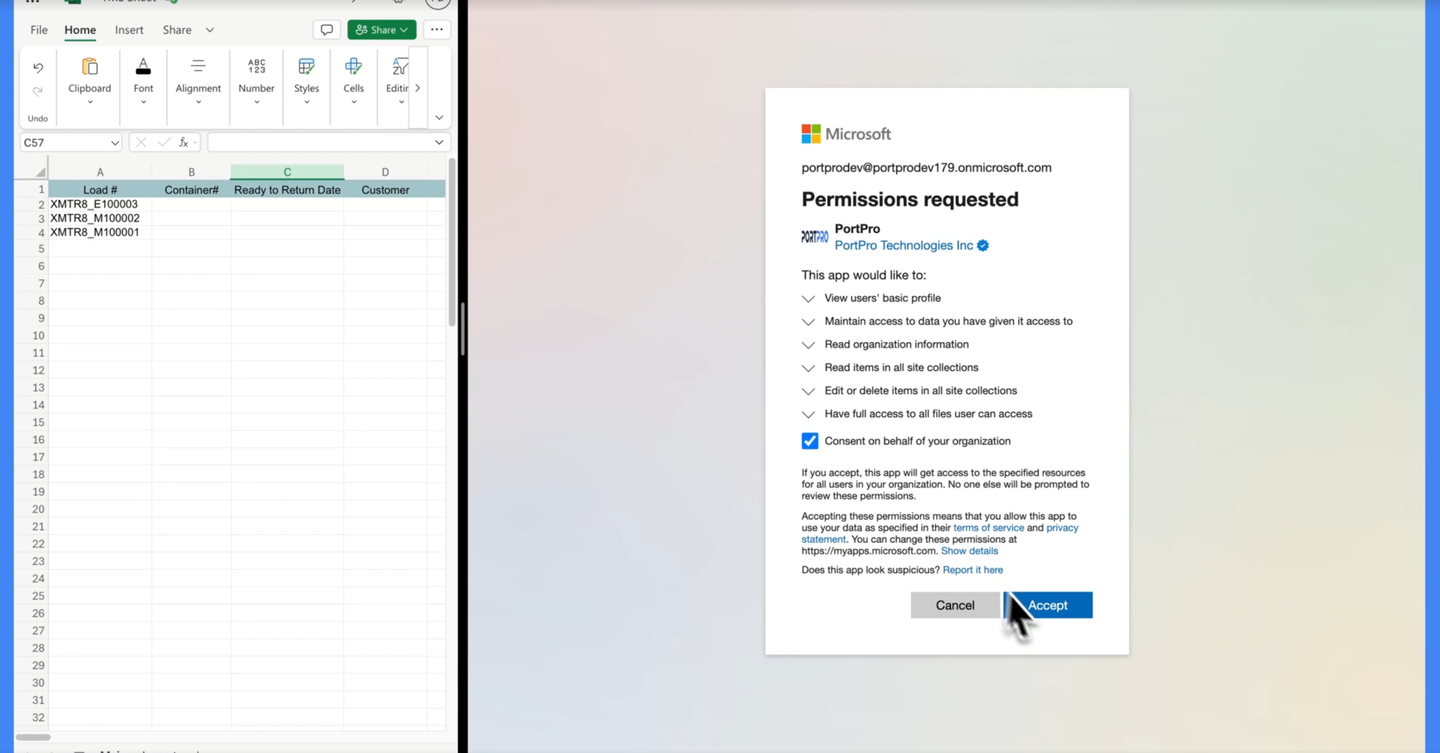Expand the View users' basic profile permission
This screenshot has width=1440, height=753.
808,299
